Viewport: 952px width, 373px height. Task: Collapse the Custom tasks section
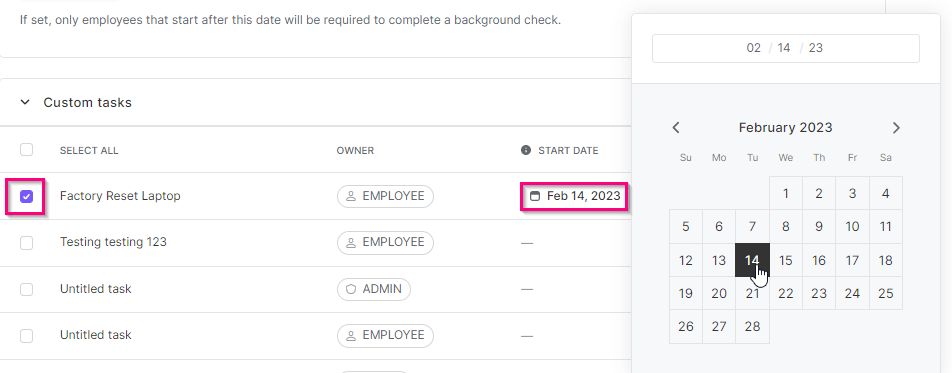point(25,102)
